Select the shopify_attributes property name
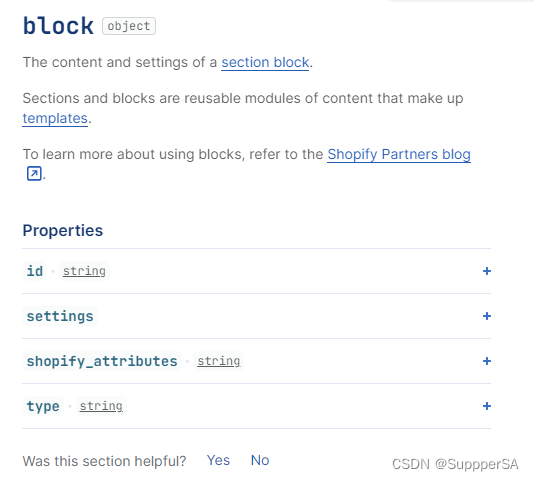This screenshot has height=481, width=534. click(x=102, y=361)
